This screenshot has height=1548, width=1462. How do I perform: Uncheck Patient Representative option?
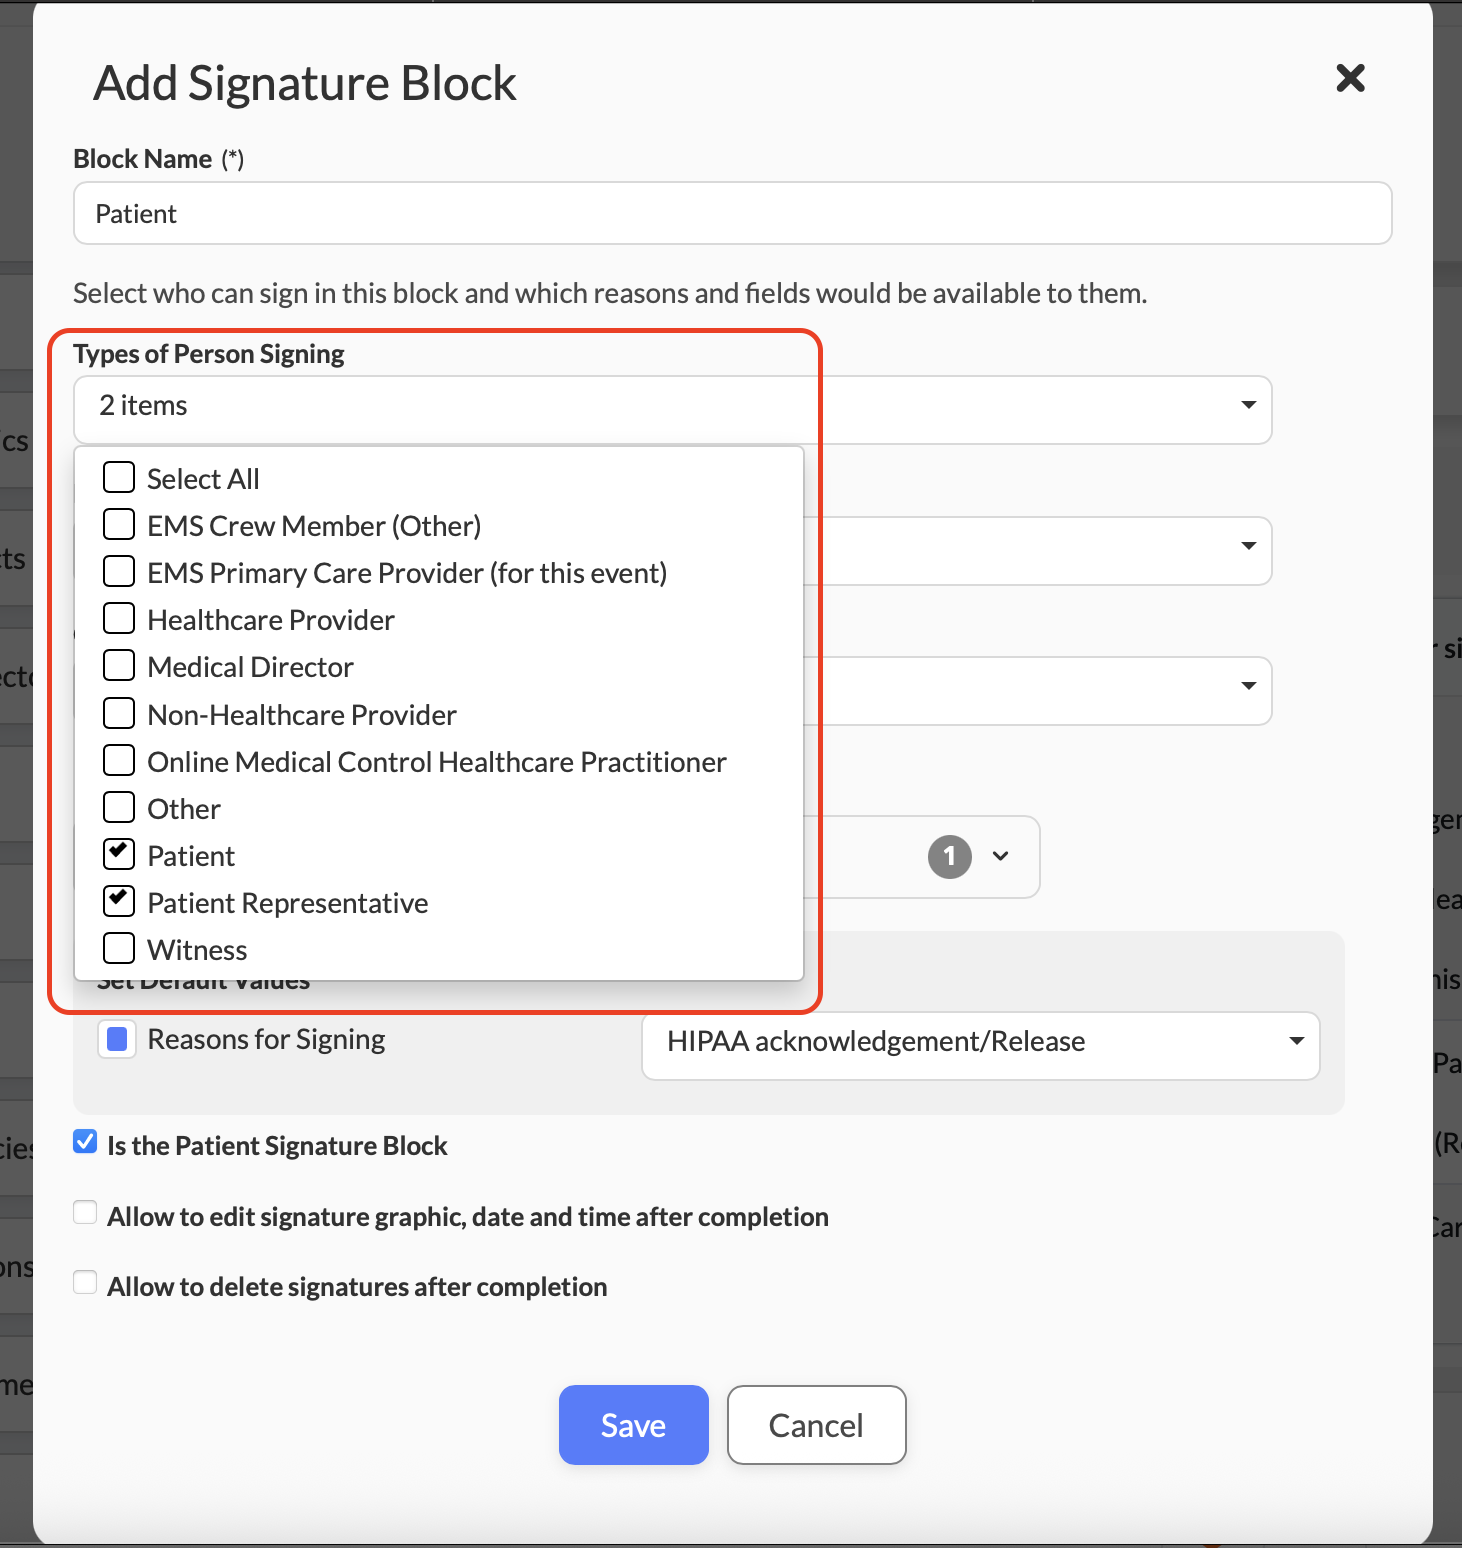point(119,902)
